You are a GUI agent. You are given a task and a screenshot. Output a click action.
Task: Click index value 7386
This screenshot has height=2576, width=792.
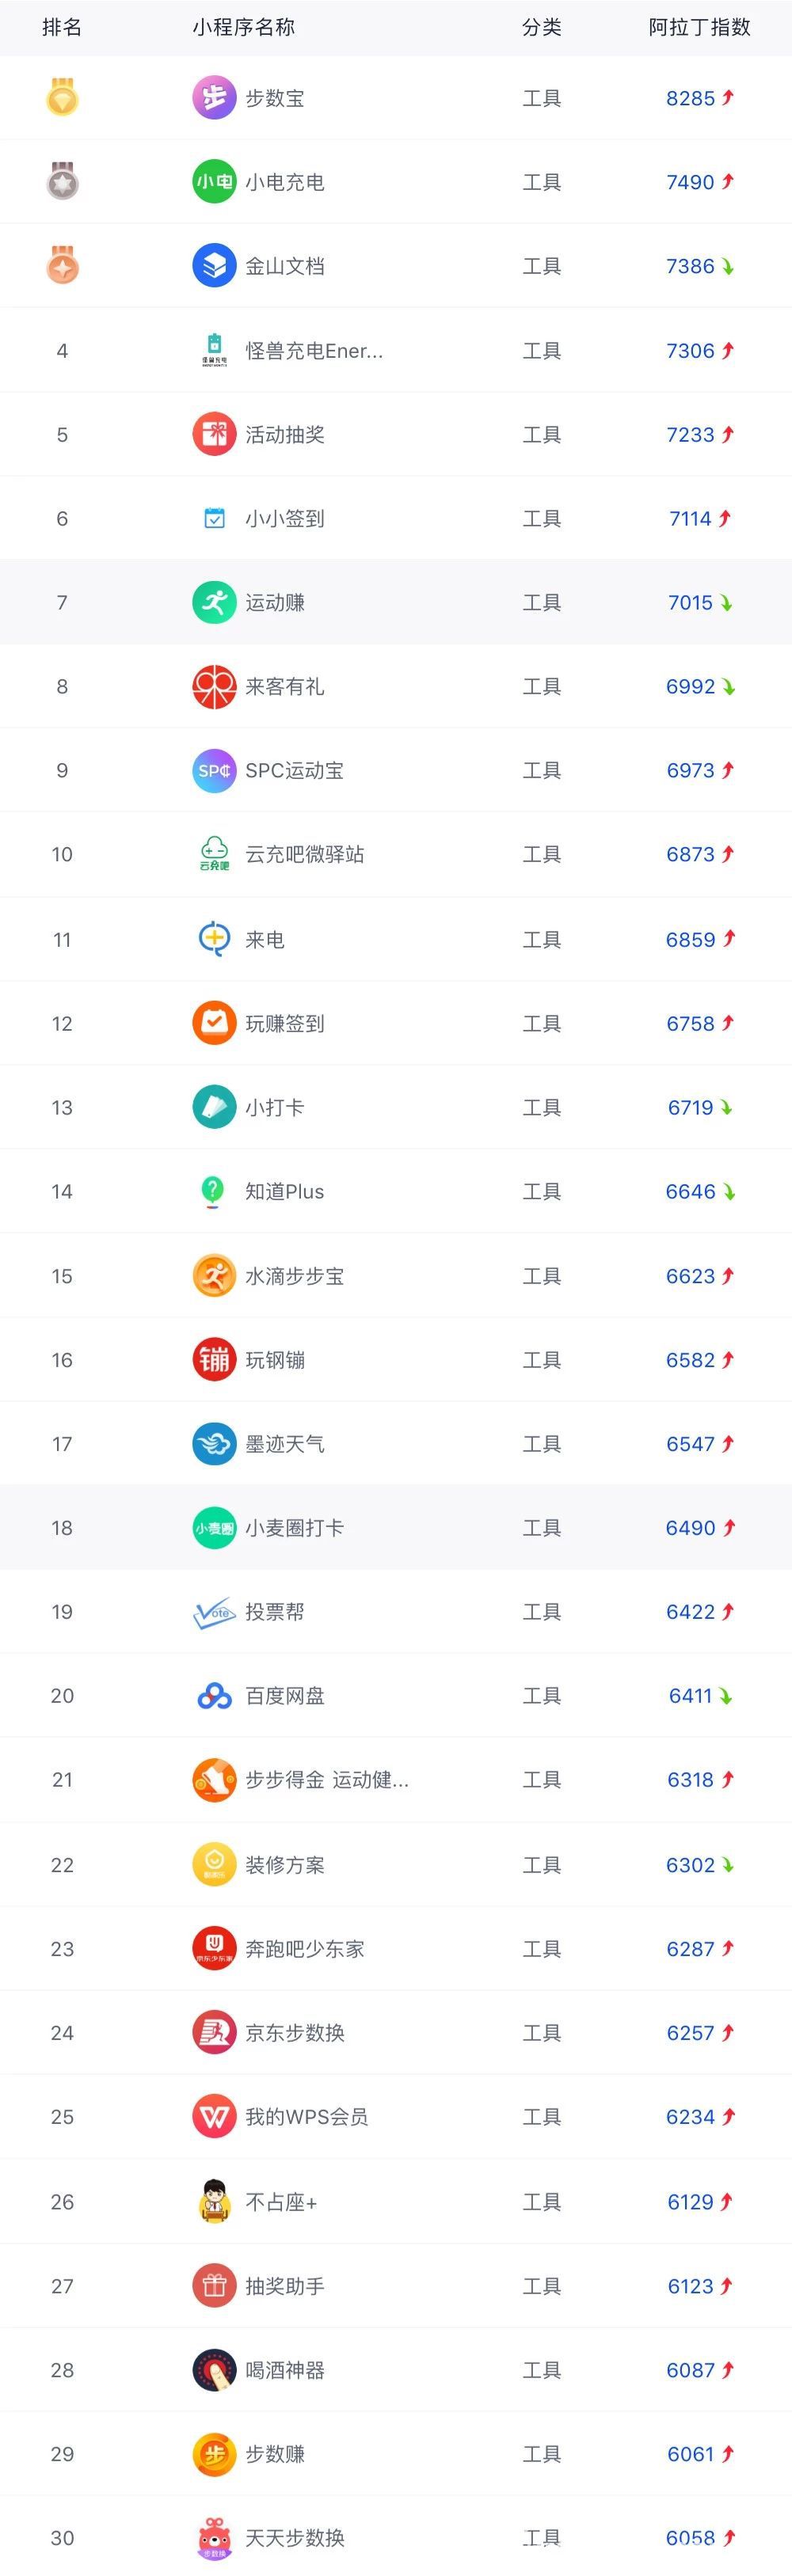pyautogui.click(x=691, y=266)
